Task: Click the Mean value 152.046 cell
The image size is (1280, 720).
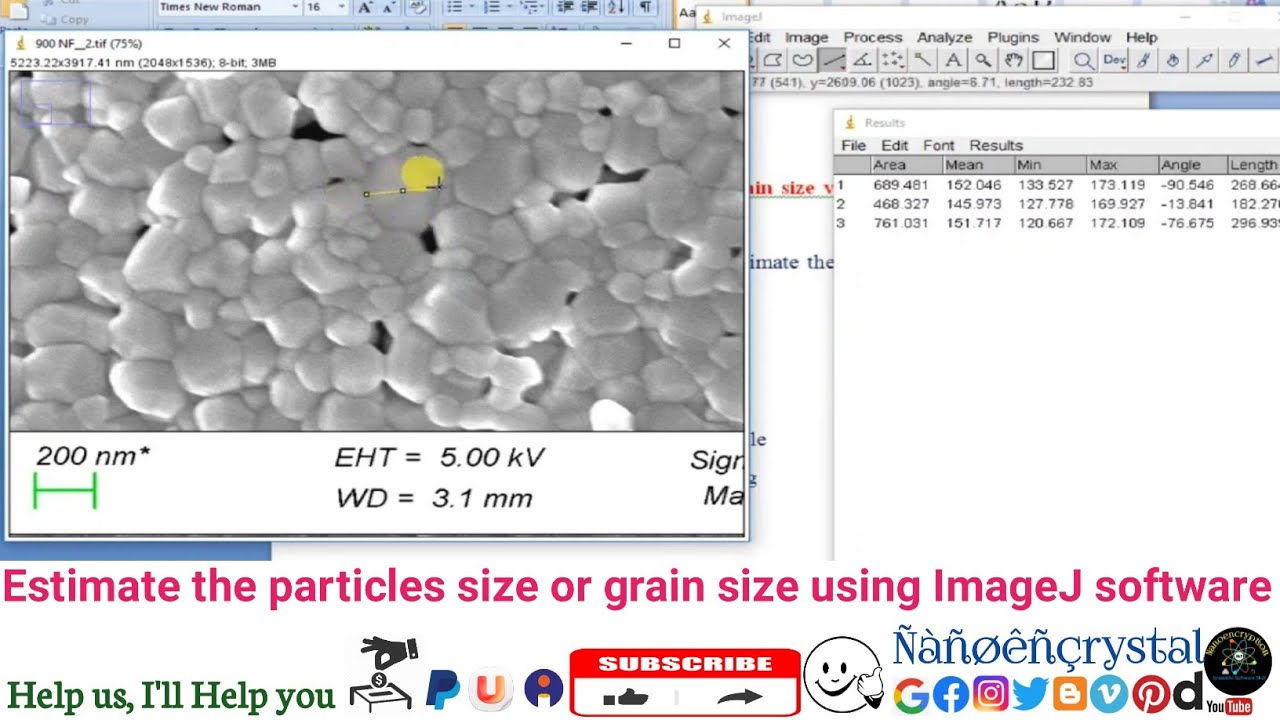Action: tap(973, 185)
